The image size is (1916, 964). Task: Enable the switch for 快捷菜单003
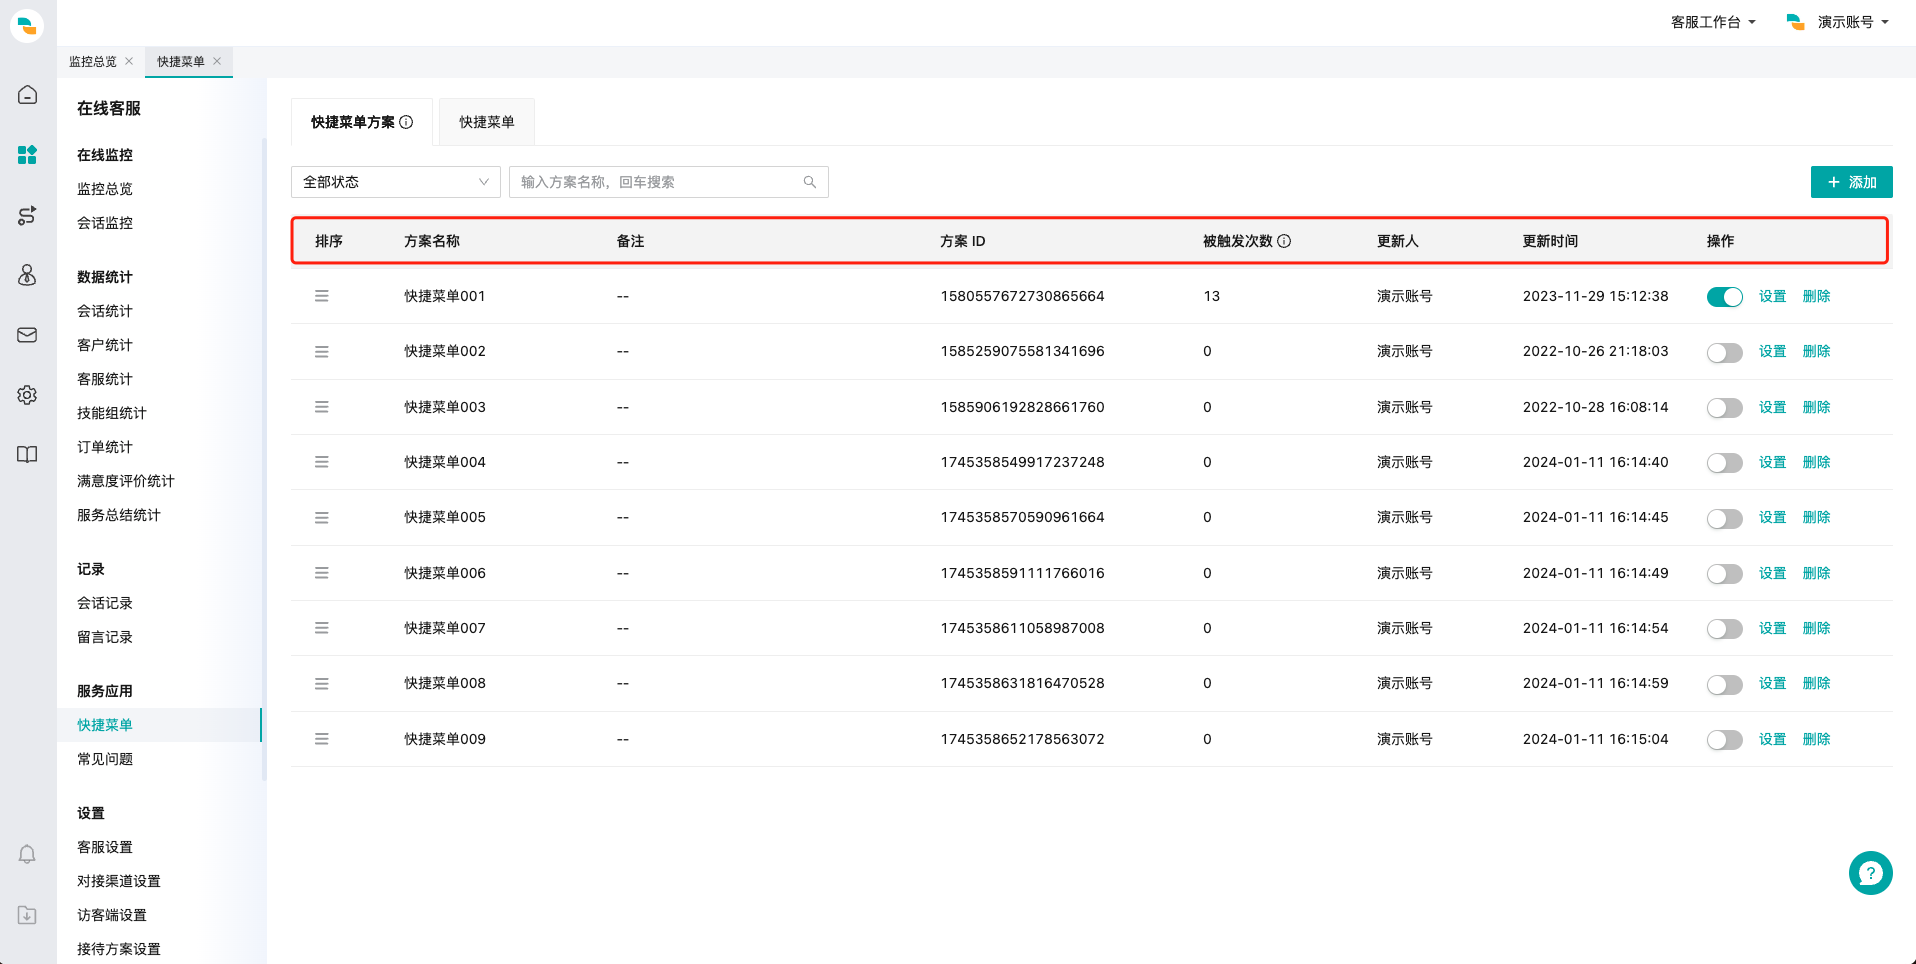pyautogui.click(x=1724, y=408)
